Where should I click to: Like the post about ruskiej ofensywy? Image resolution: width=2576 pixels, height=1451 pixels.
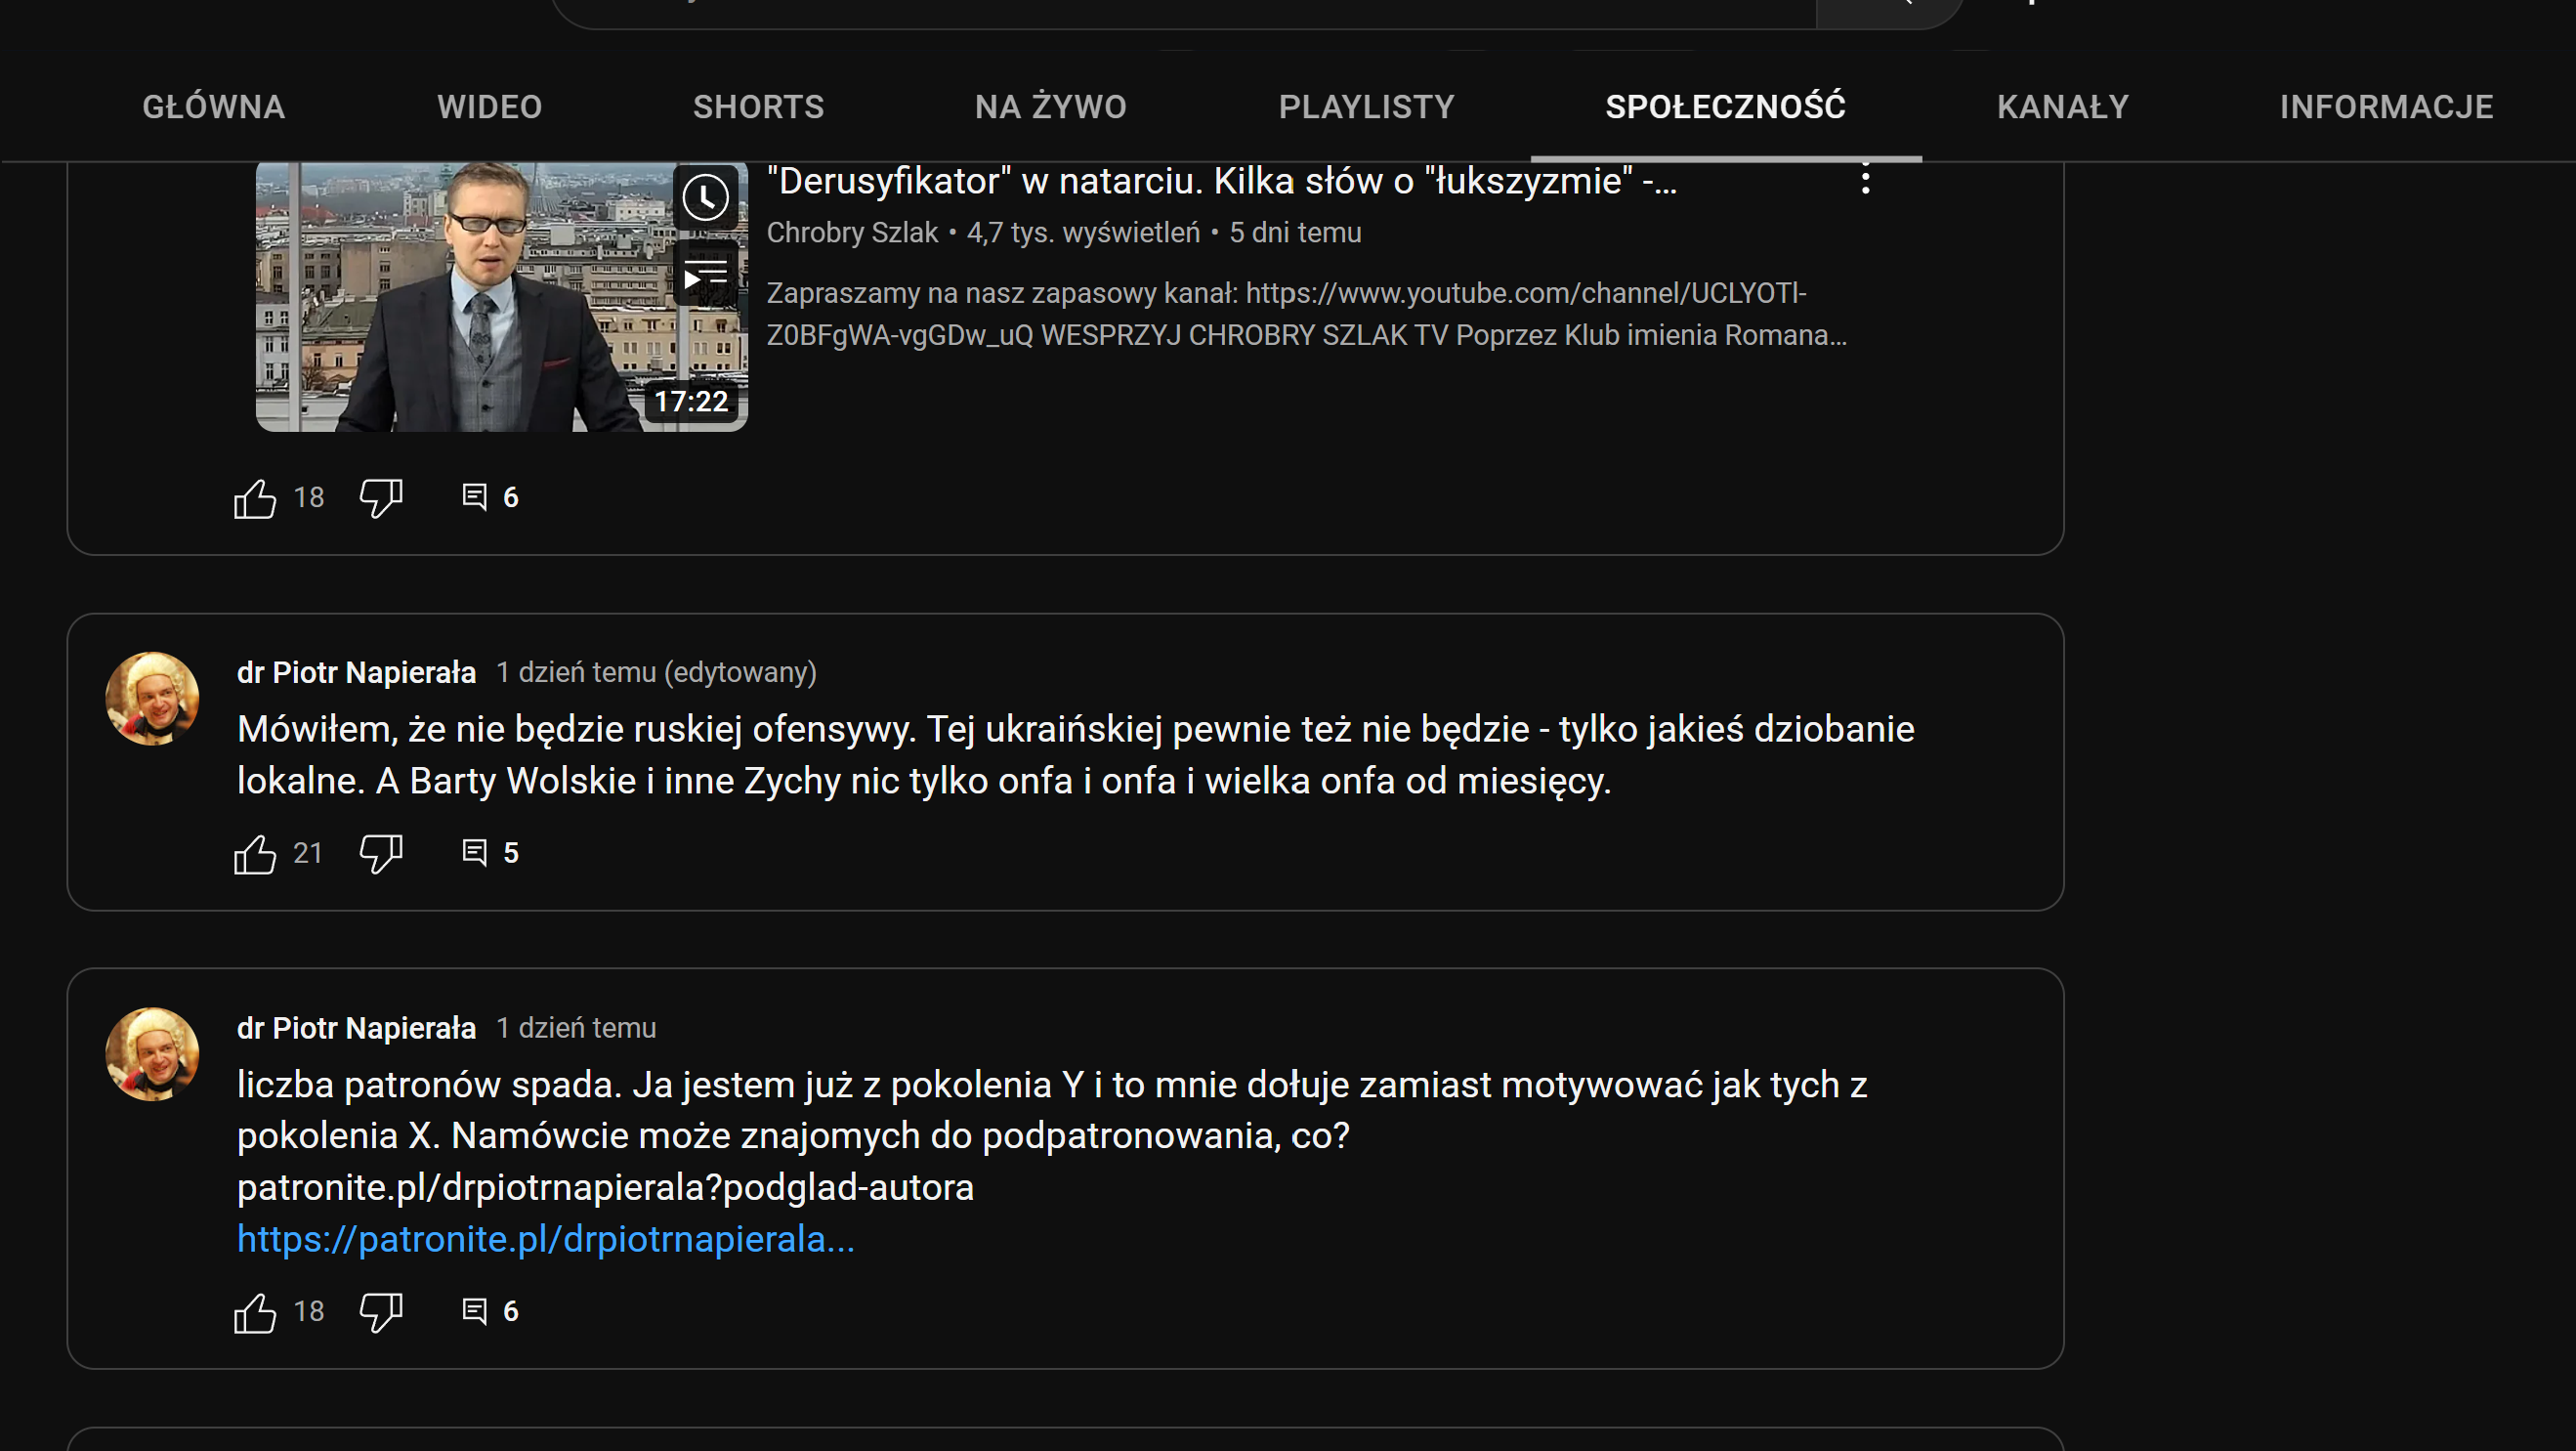click(x=255, y=854)
